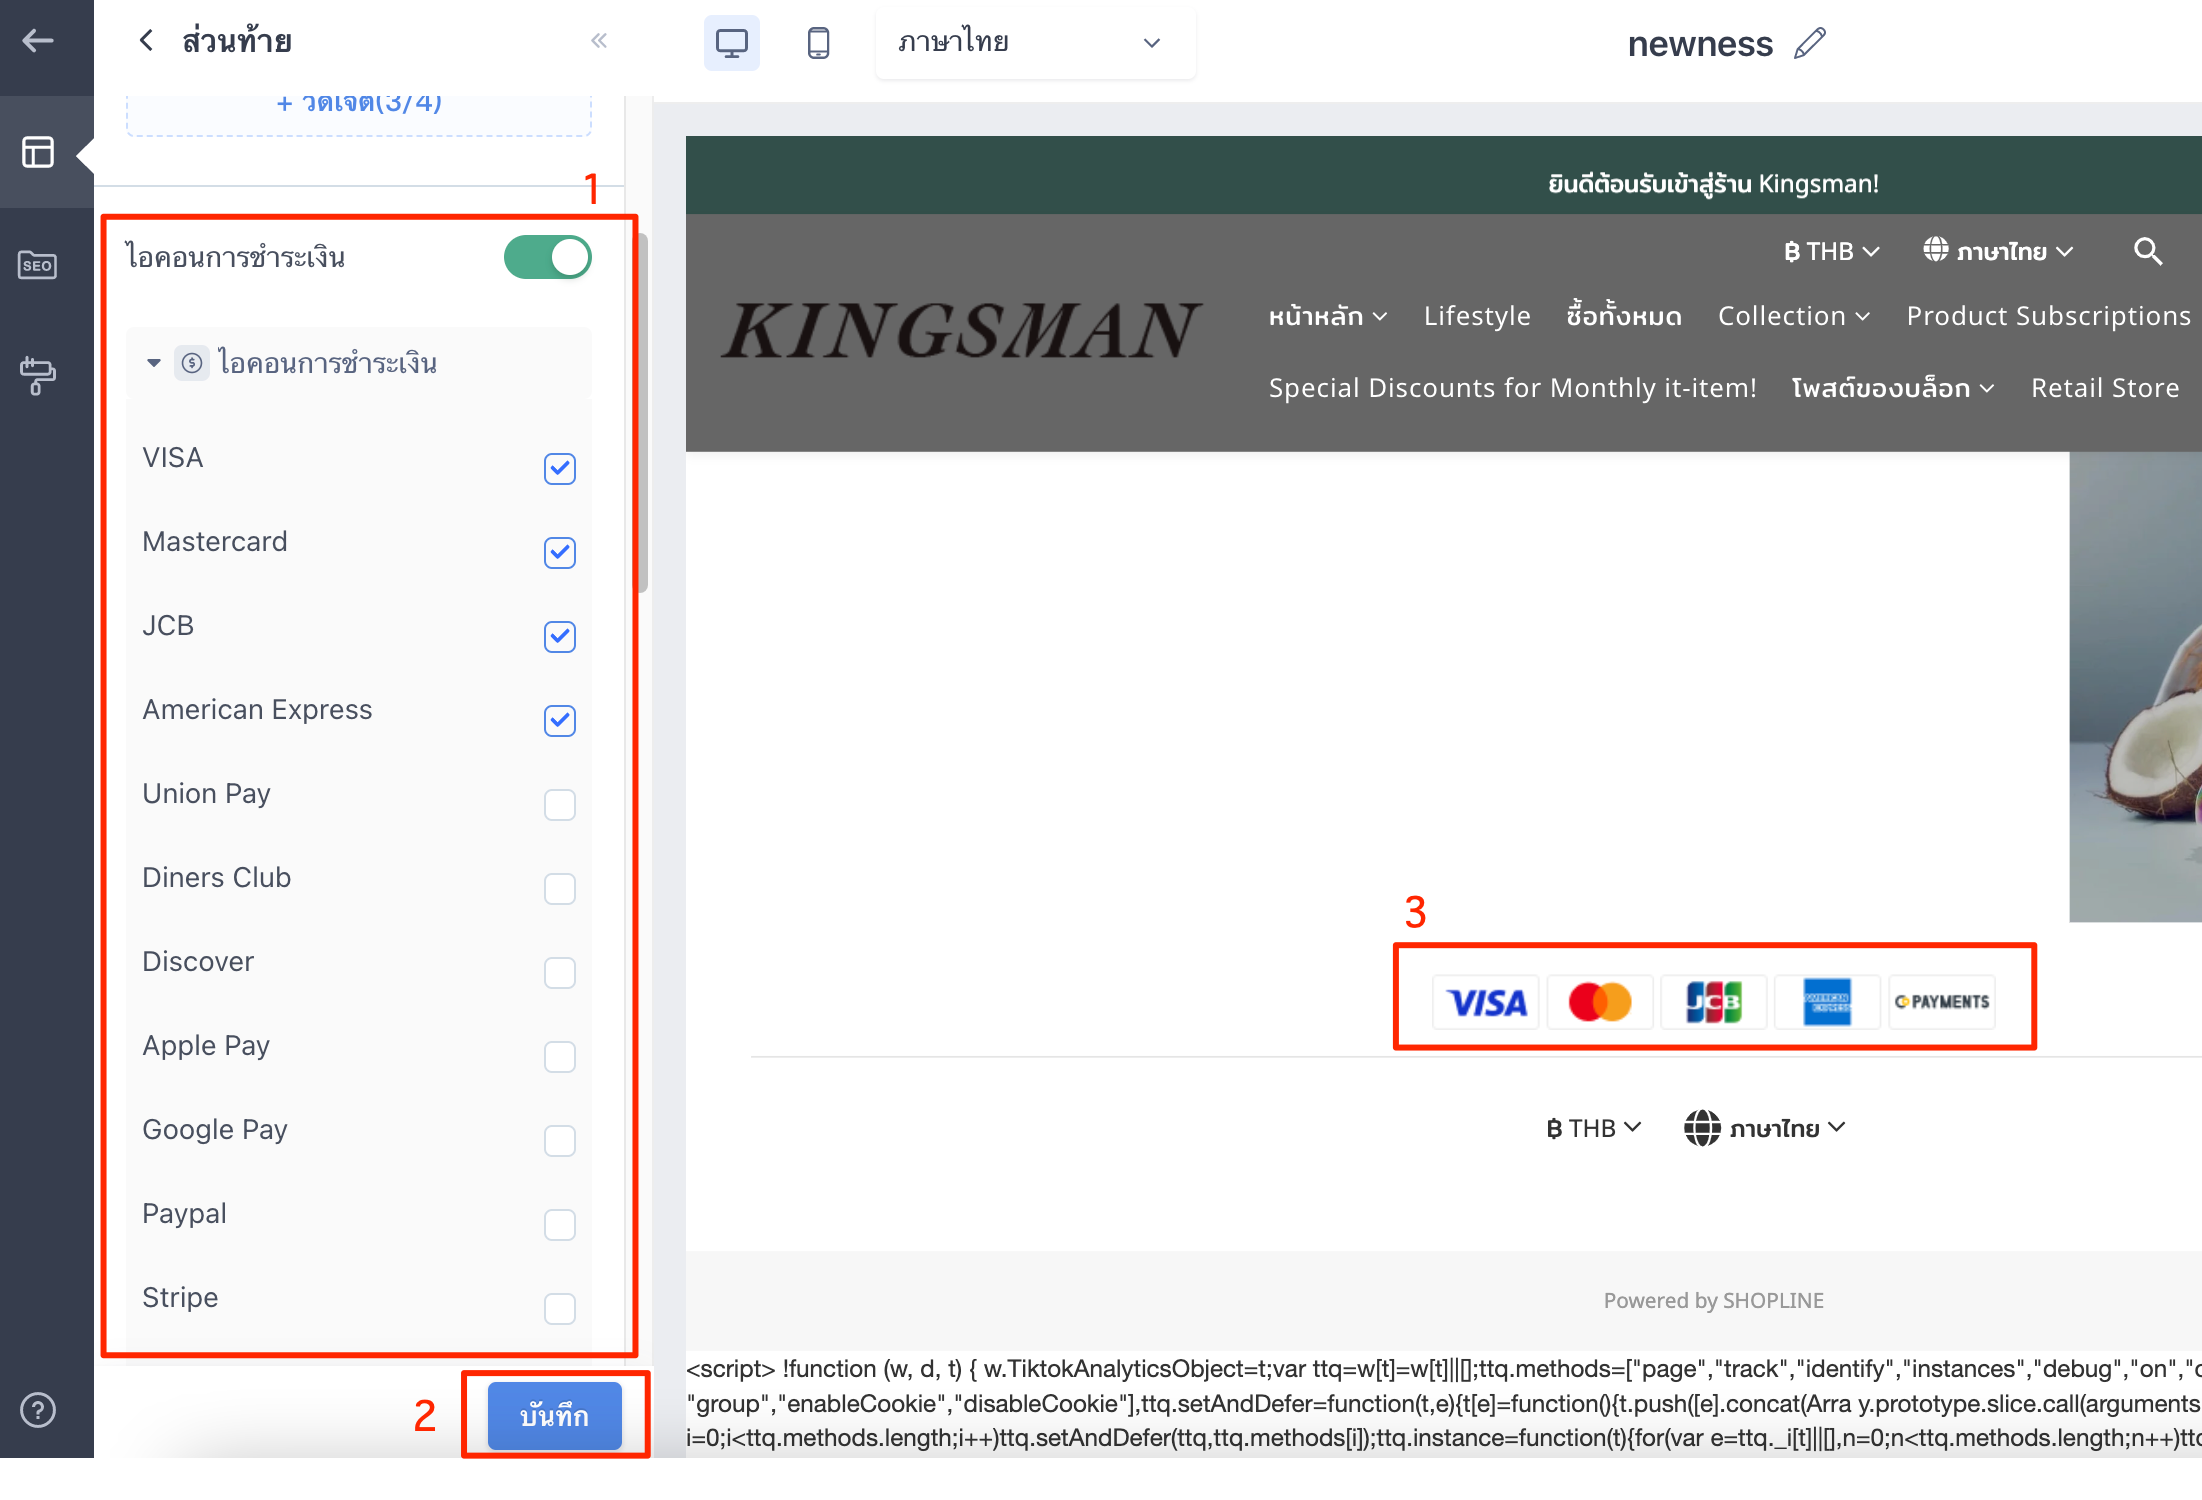
Task: Open the SEO settings icon
Action: [38, 265]
